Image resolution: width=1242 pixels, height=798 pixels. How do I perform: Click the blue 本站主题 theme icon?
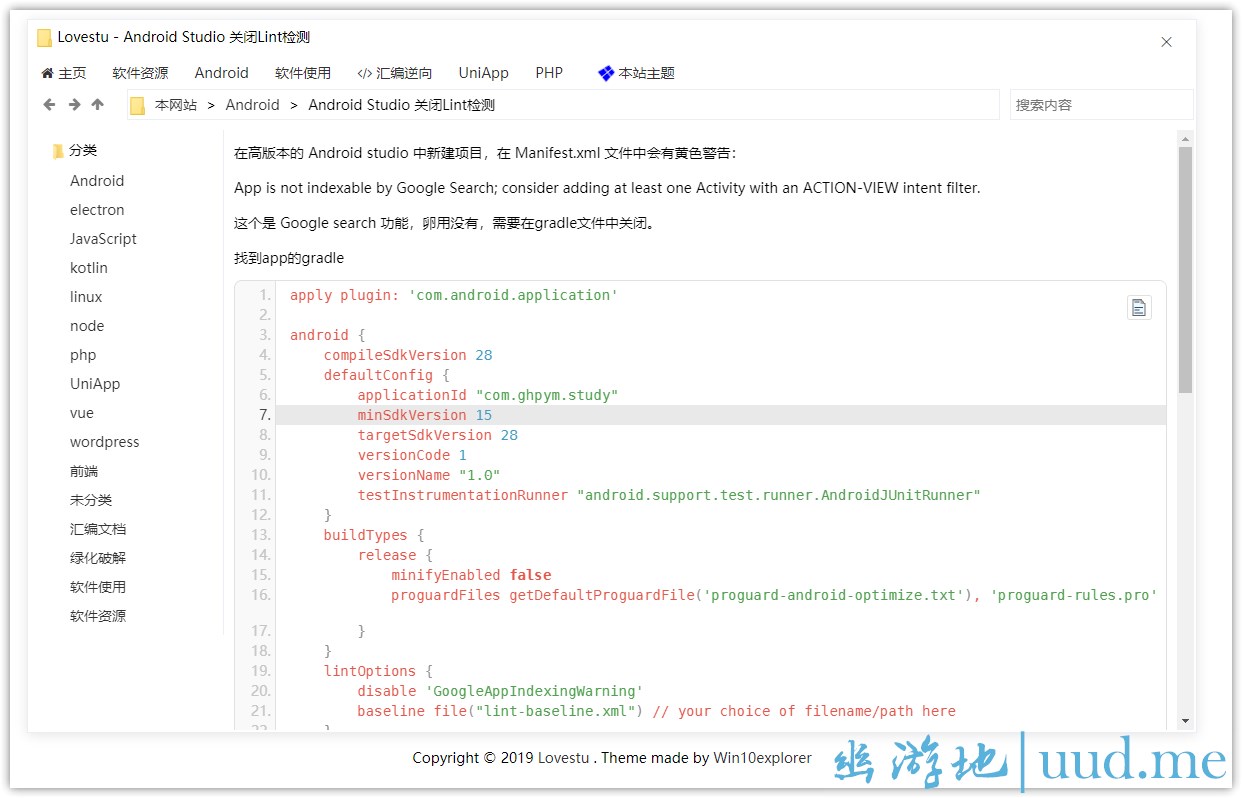point(605,73)
